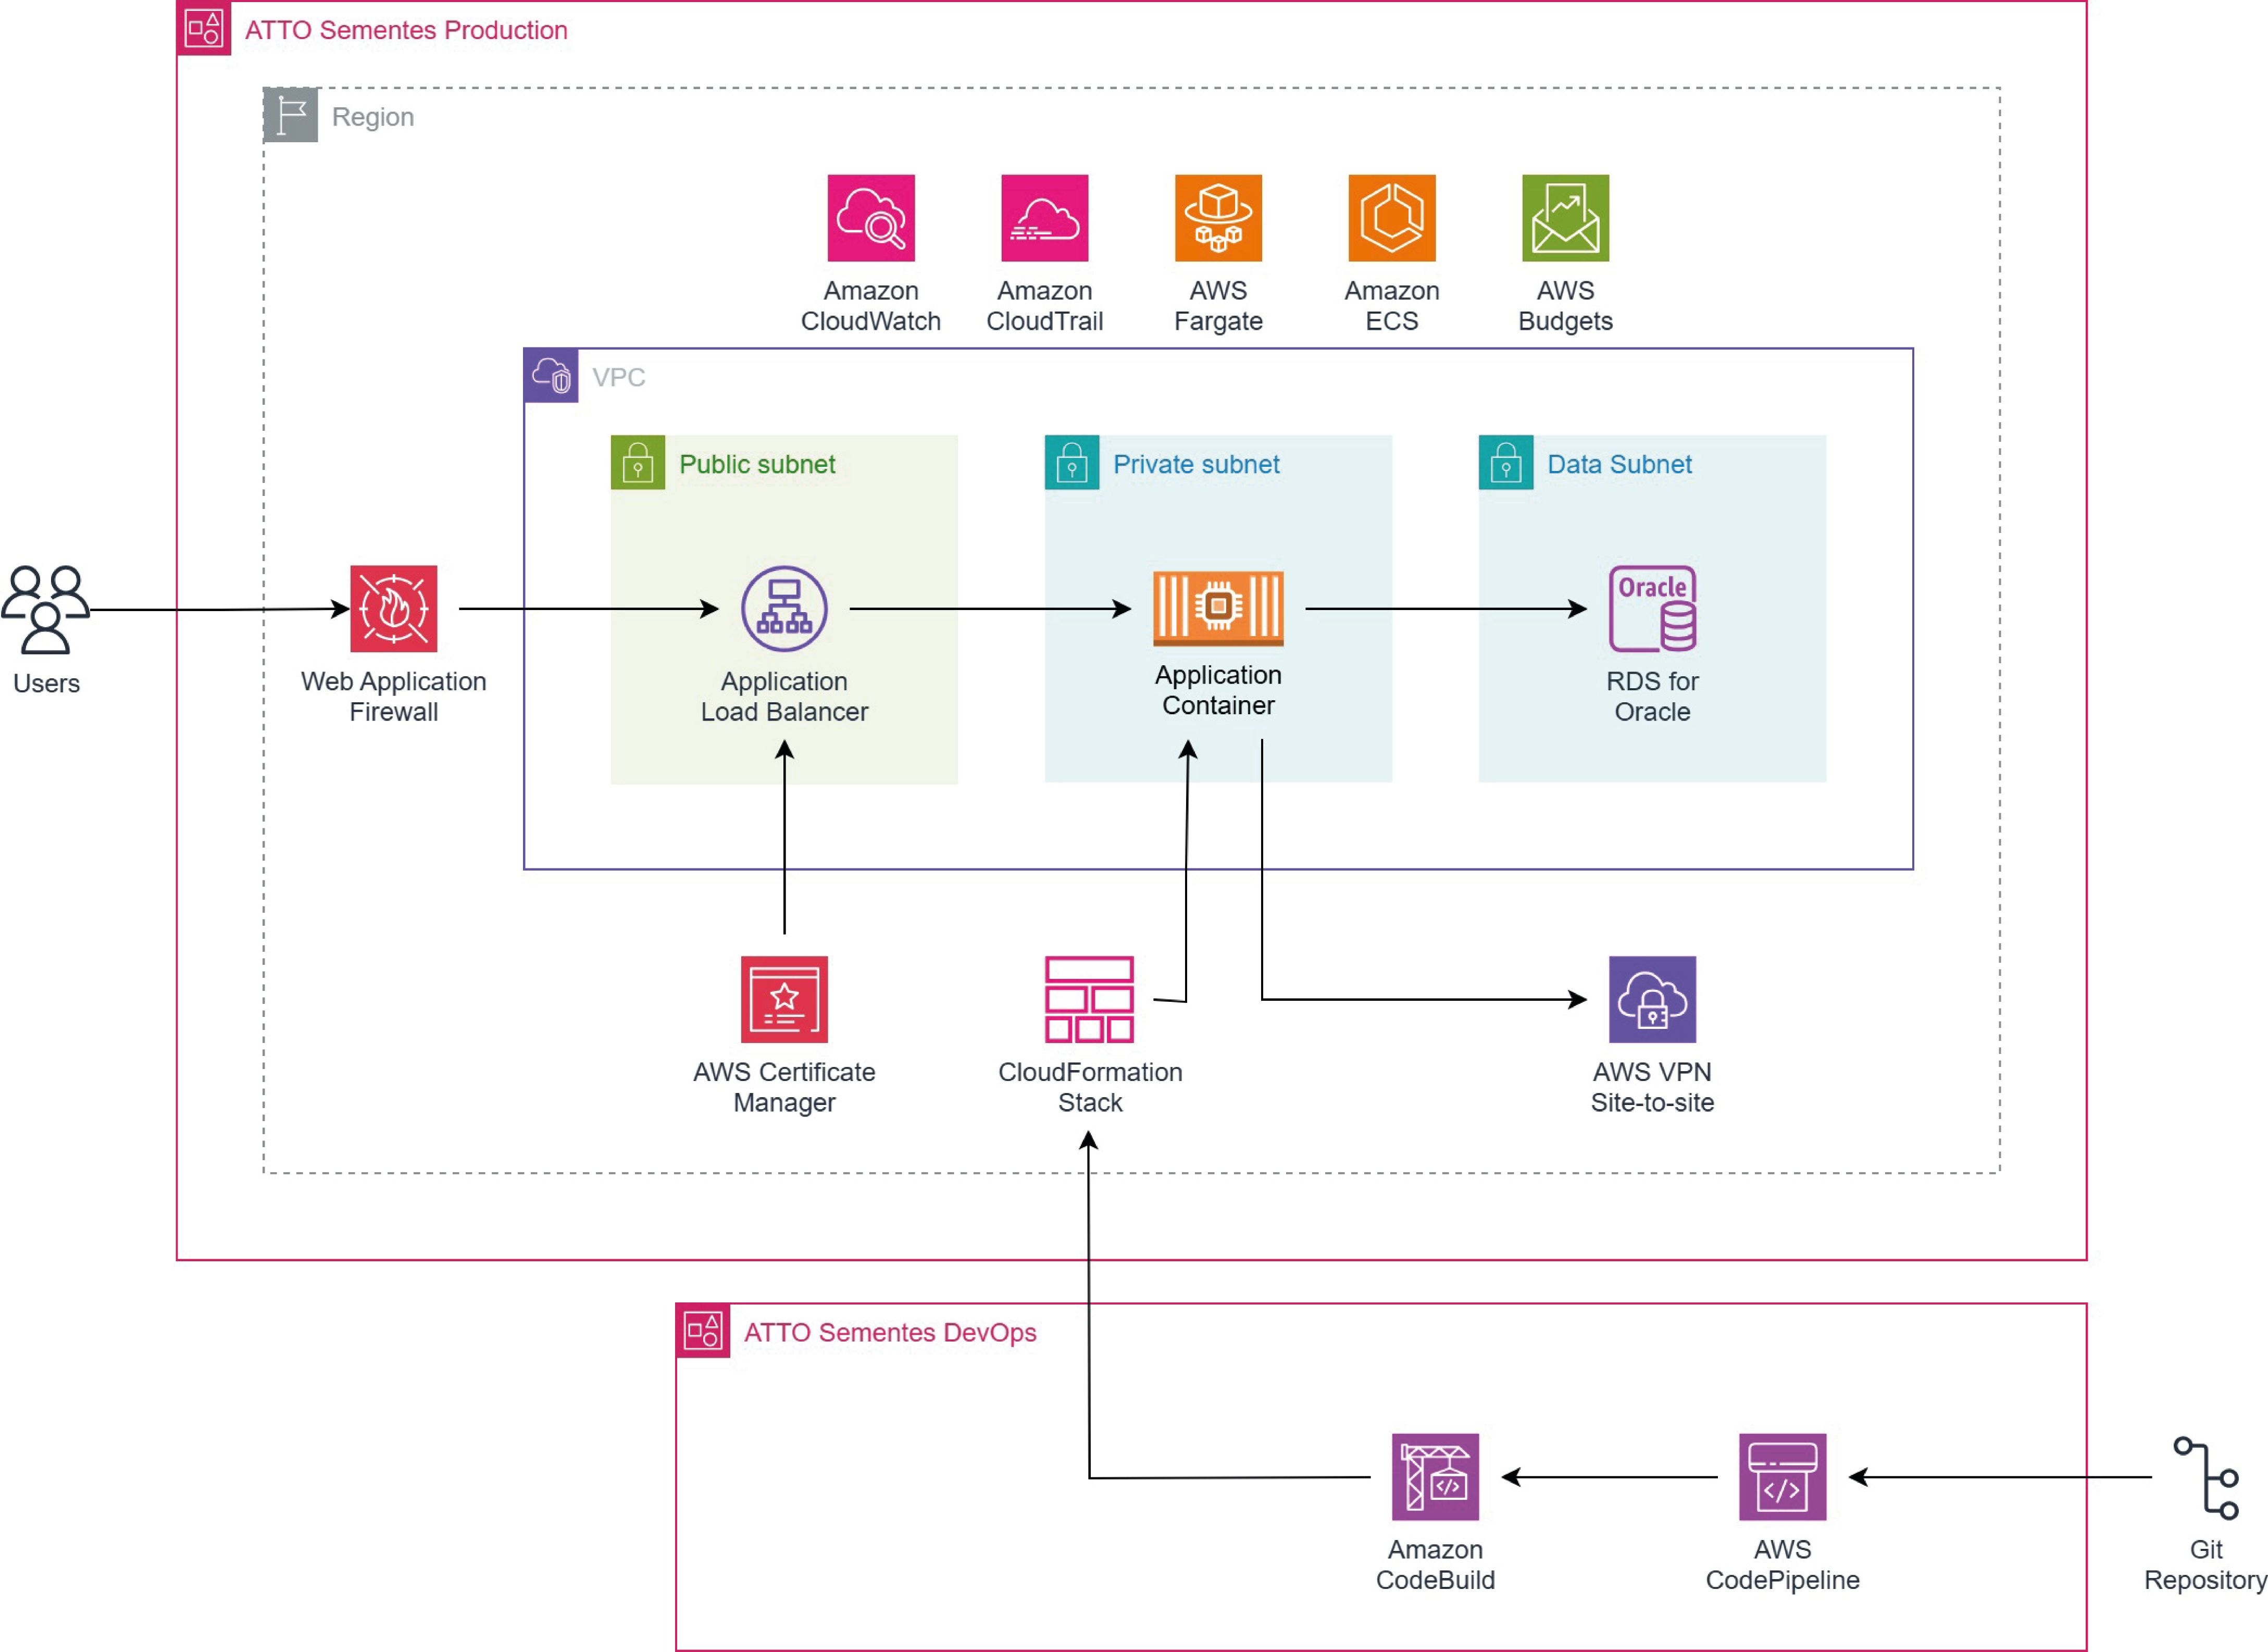
Task: Select the AWS VPN Site-to-site icon
Action: pos(1652,999)
